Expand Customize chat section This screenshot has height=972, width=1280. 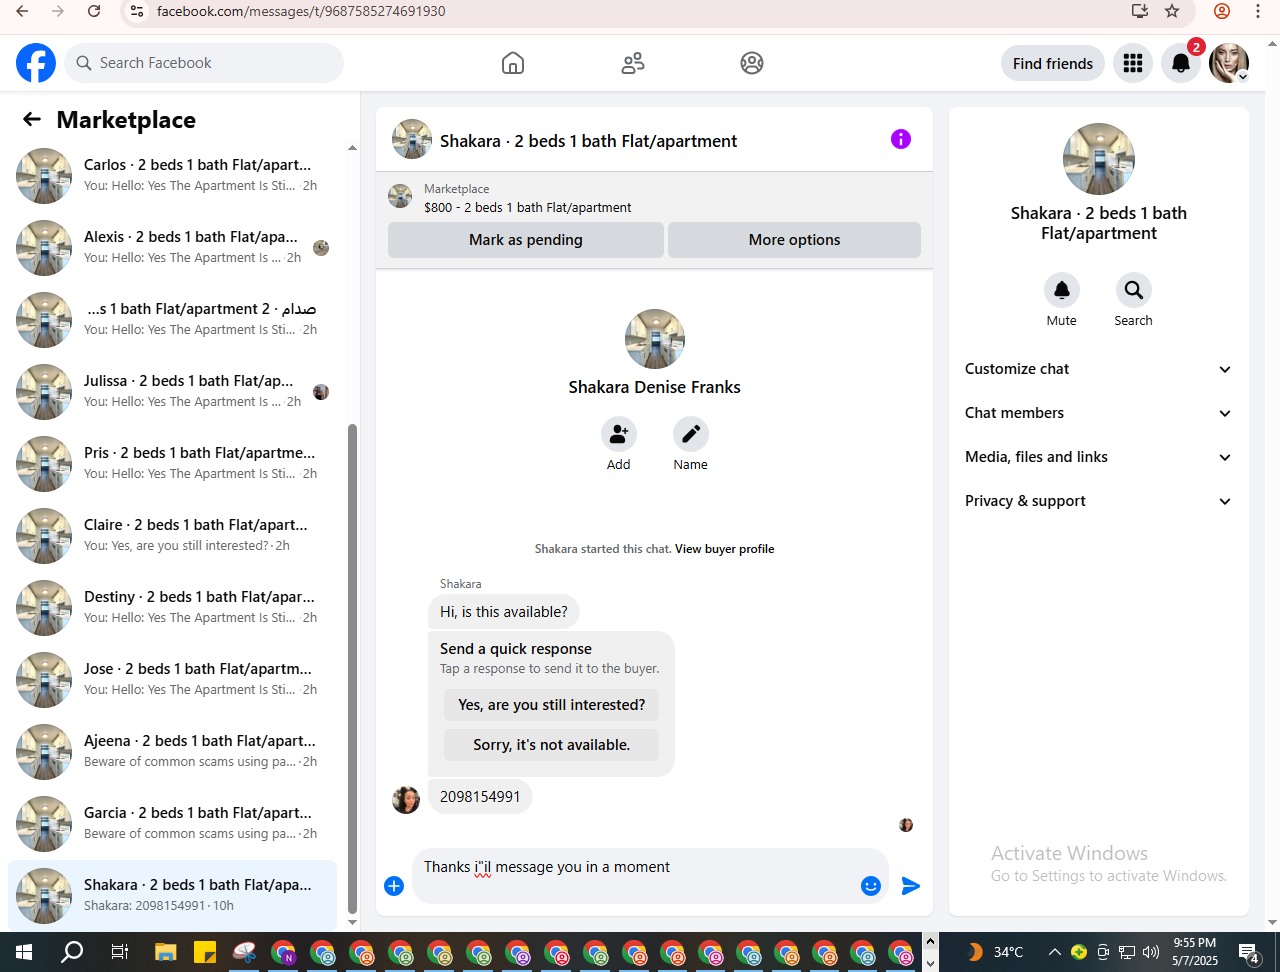1098,369
